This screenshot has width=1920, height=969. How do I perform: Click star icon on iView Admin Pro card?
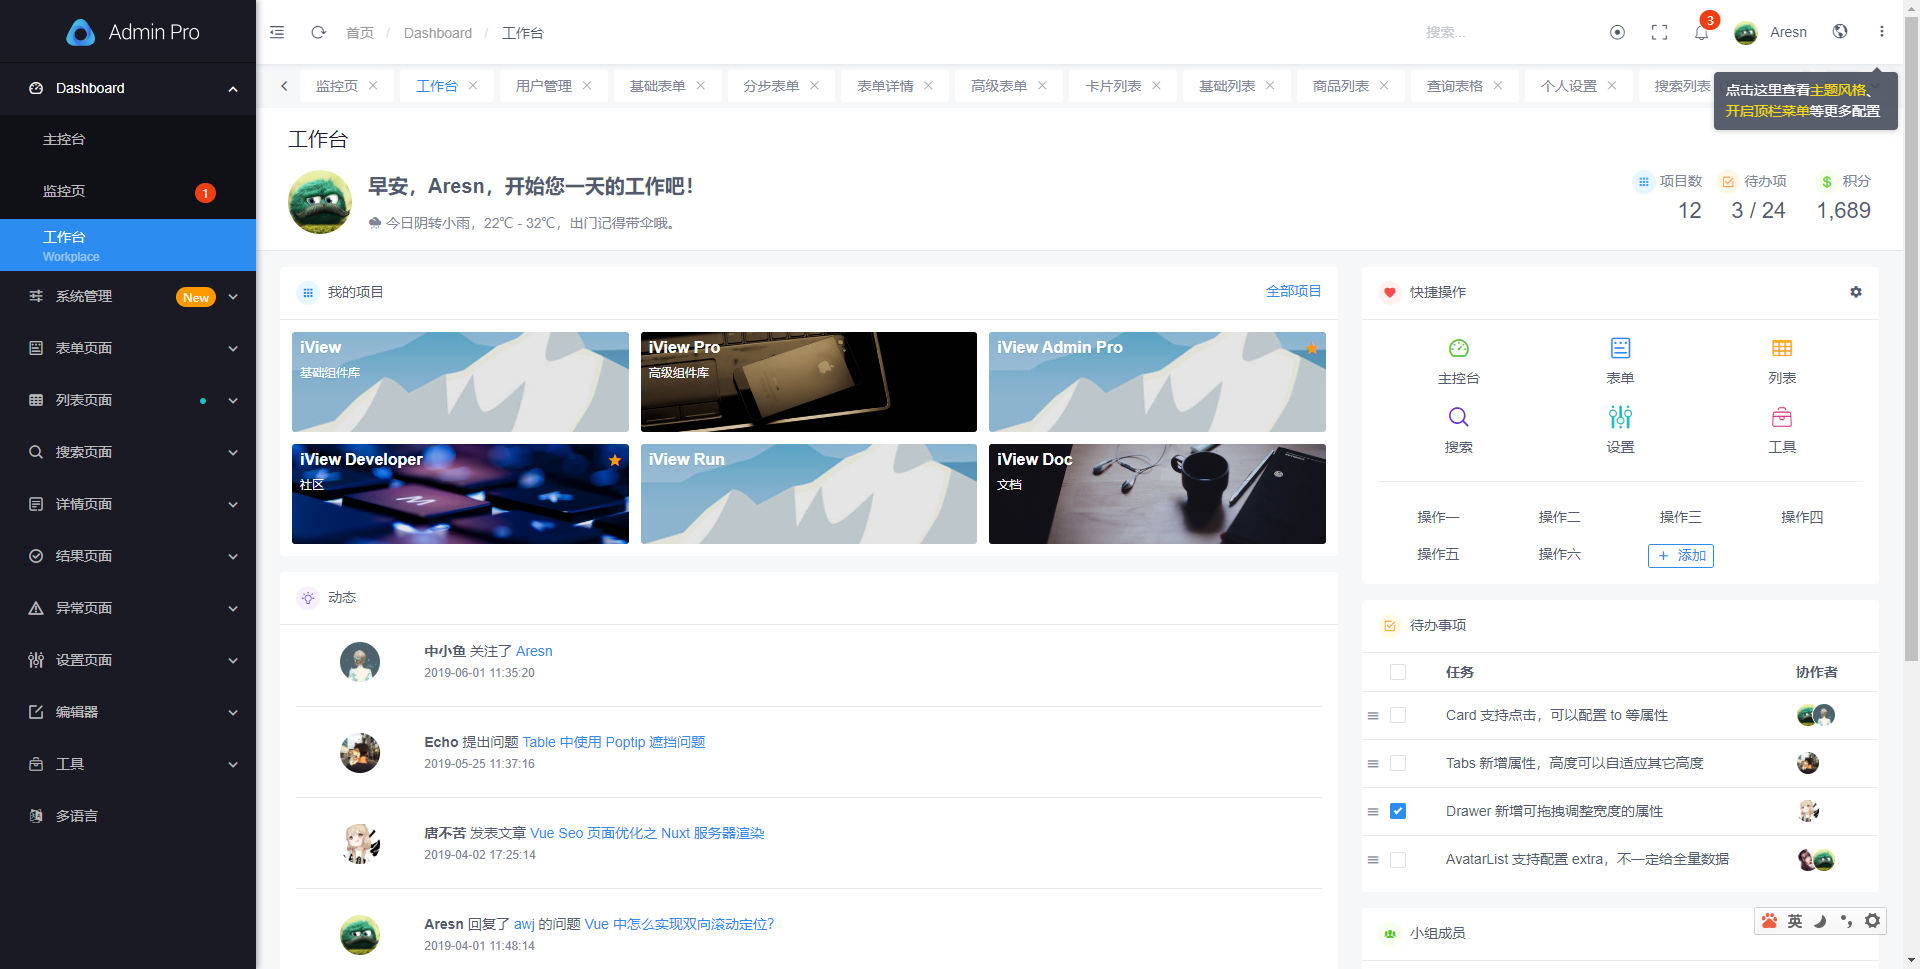point(1311,348)
